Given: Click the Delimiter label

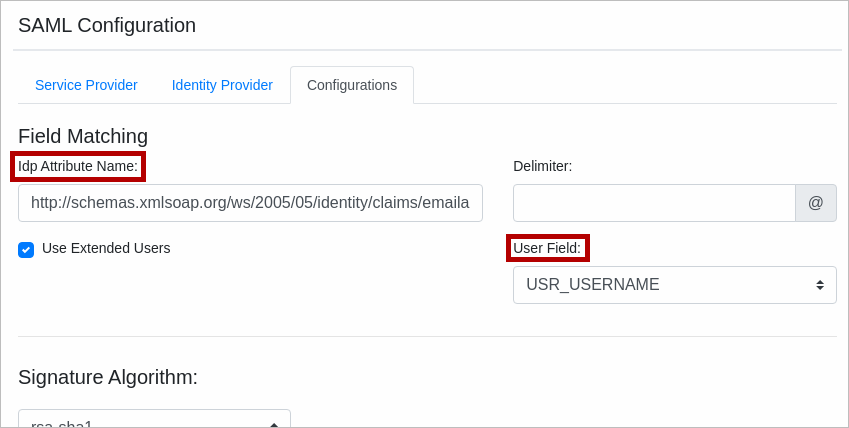Looking at the screenshot, I should (x=542, y=166).
